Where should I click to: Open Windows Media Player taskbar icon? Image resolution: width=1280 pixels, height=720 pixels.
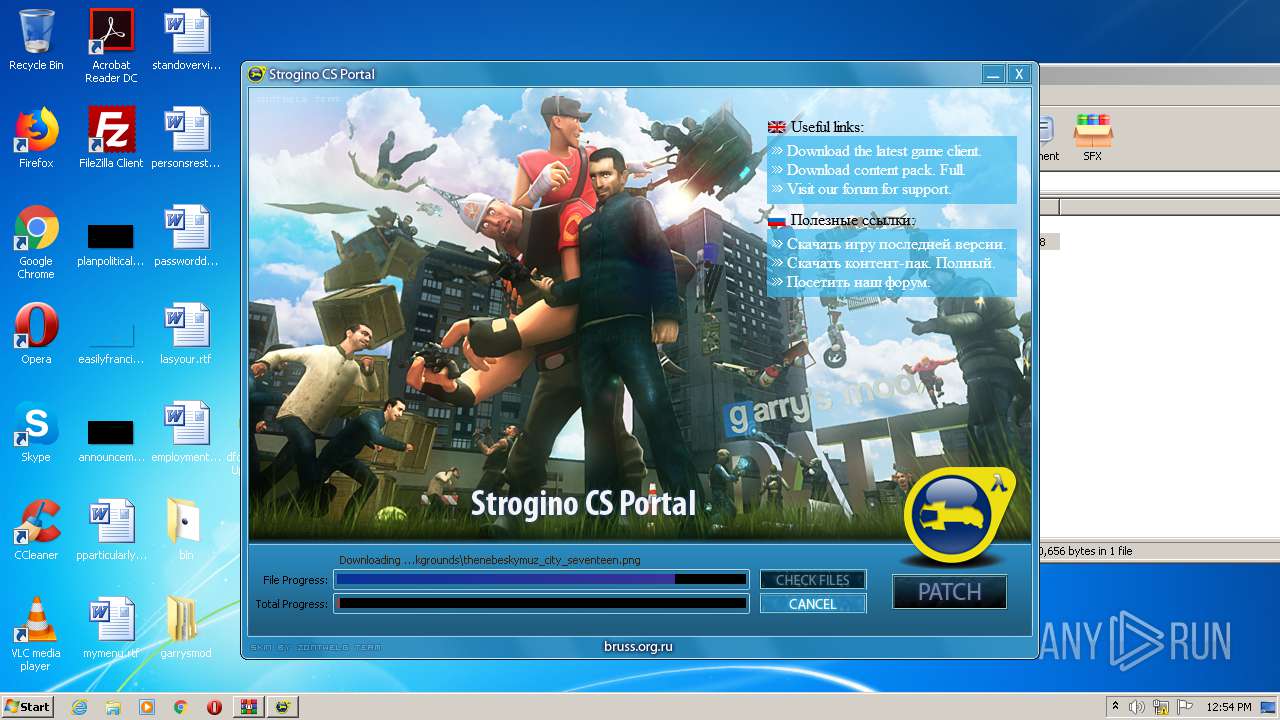pyautogui.click(x=147, y=707)
